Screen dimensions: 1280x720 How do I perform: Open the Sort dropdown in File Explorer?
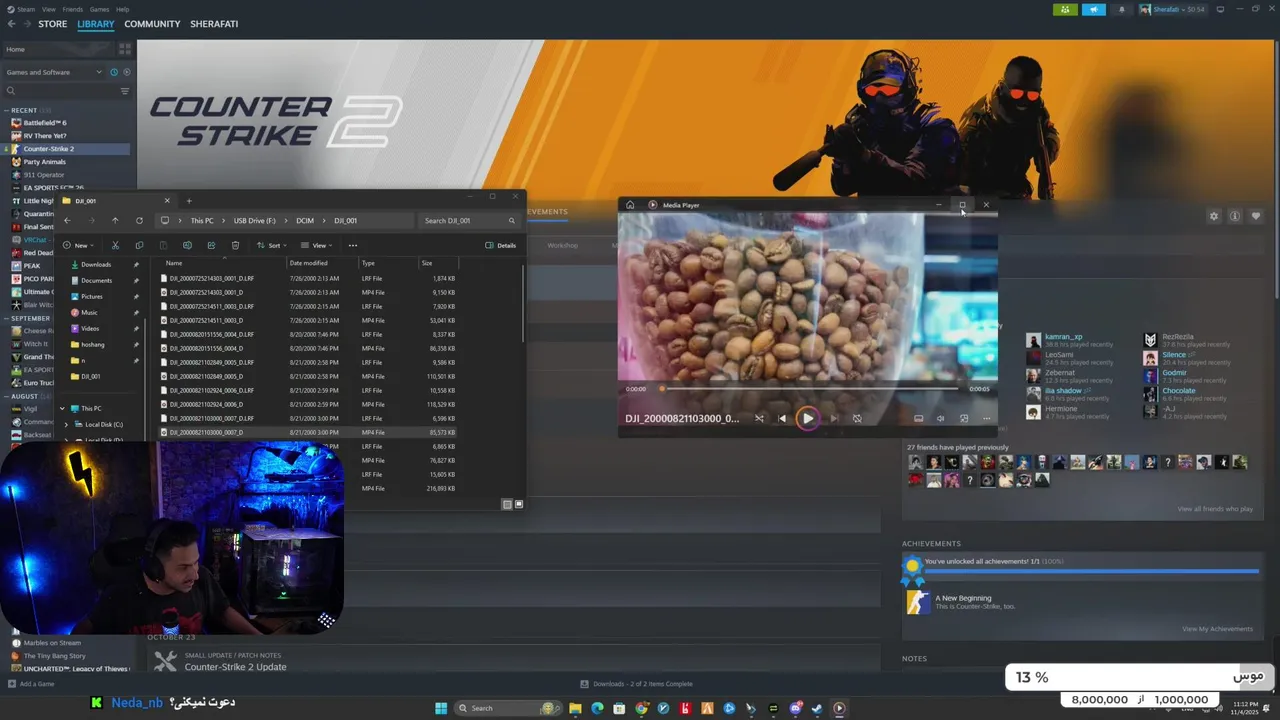(x=271, y=245)
